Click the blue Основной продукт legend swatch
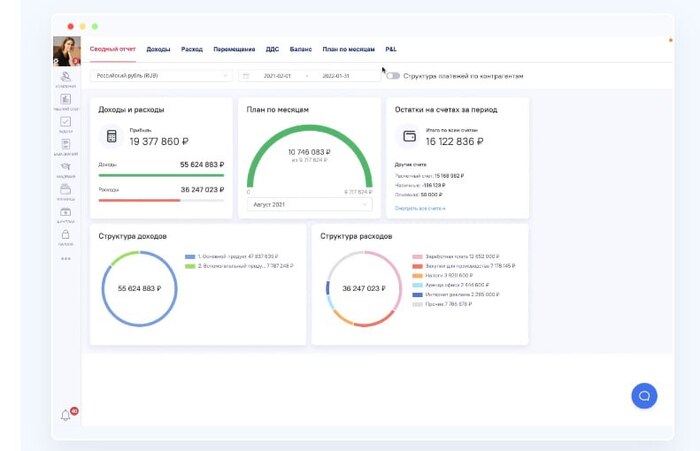 190,256
